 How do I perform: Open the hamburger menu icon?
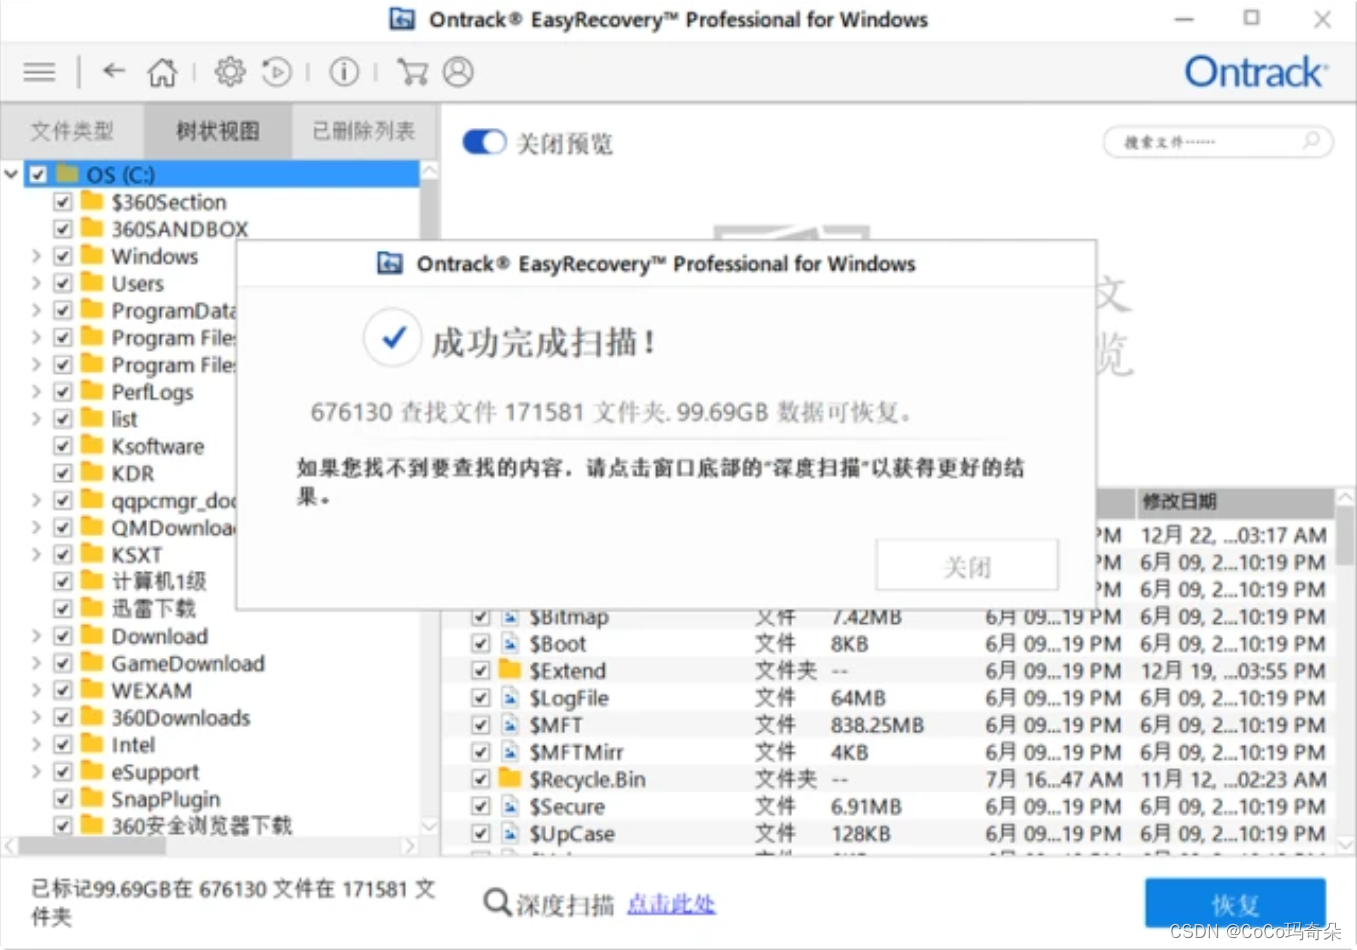coord(40,72)
